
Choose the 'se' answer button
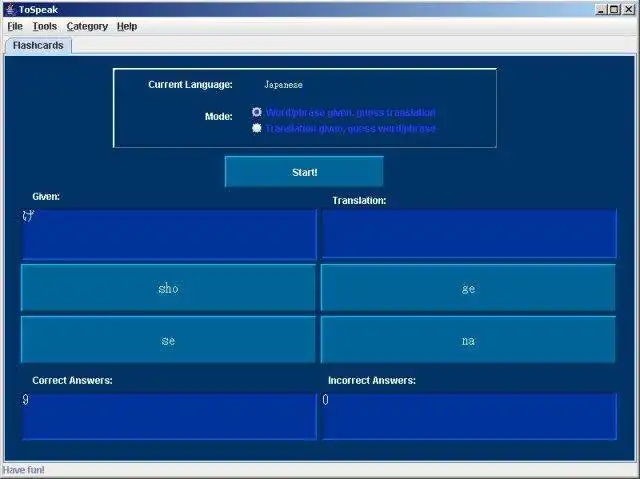(x=168, y=340)
